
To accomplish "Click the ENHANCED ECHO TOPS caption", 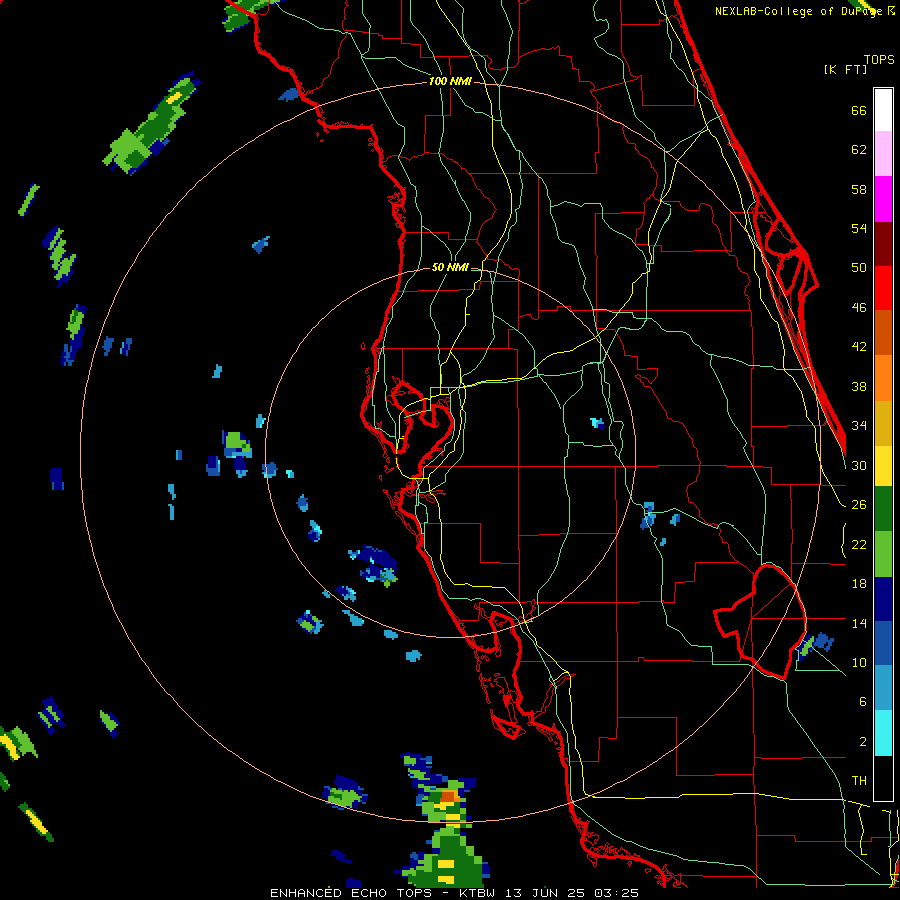I will [x=350, y=893].
